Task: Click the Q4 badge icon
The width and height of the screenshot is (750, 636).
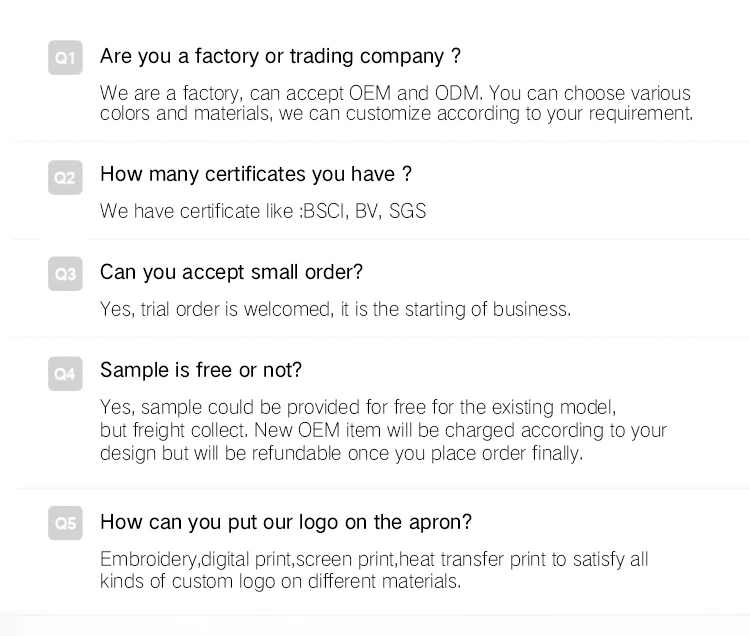Action: (65, 373)
